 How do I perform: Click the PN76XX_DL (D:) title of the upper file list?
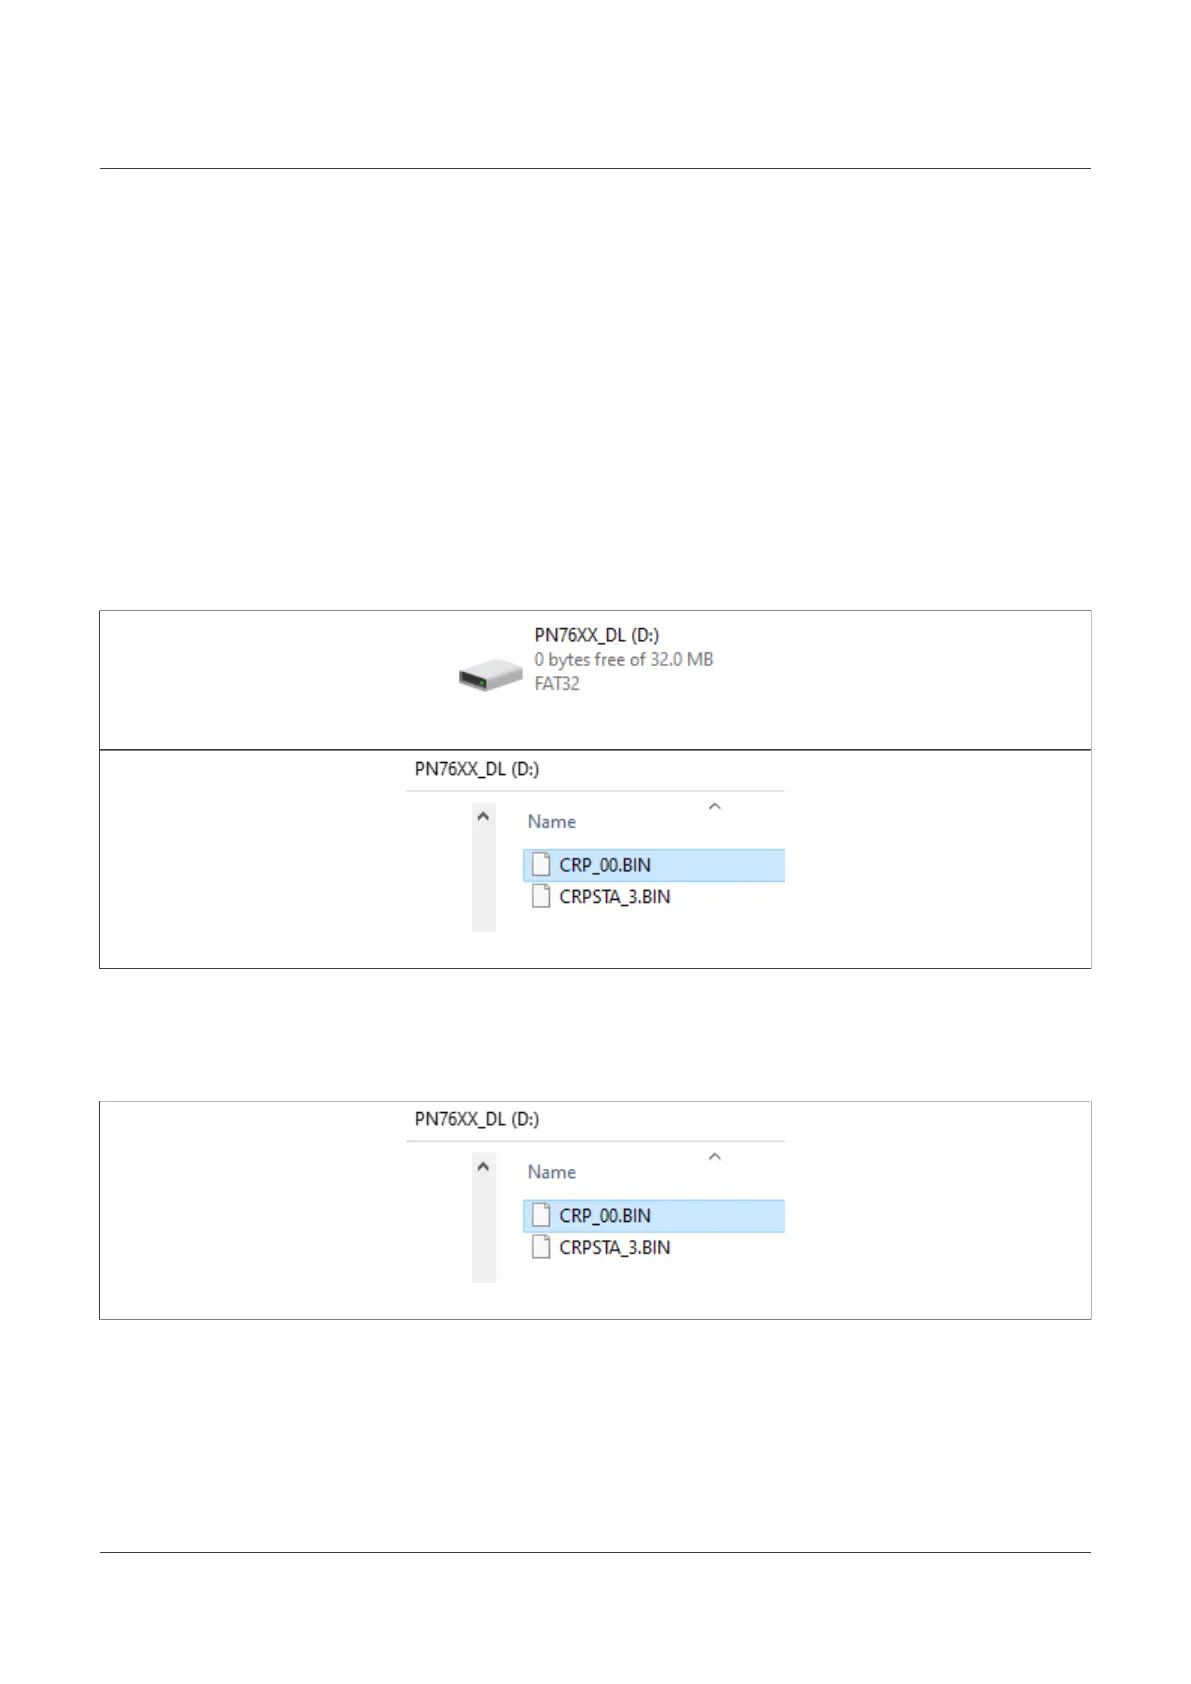477,769
